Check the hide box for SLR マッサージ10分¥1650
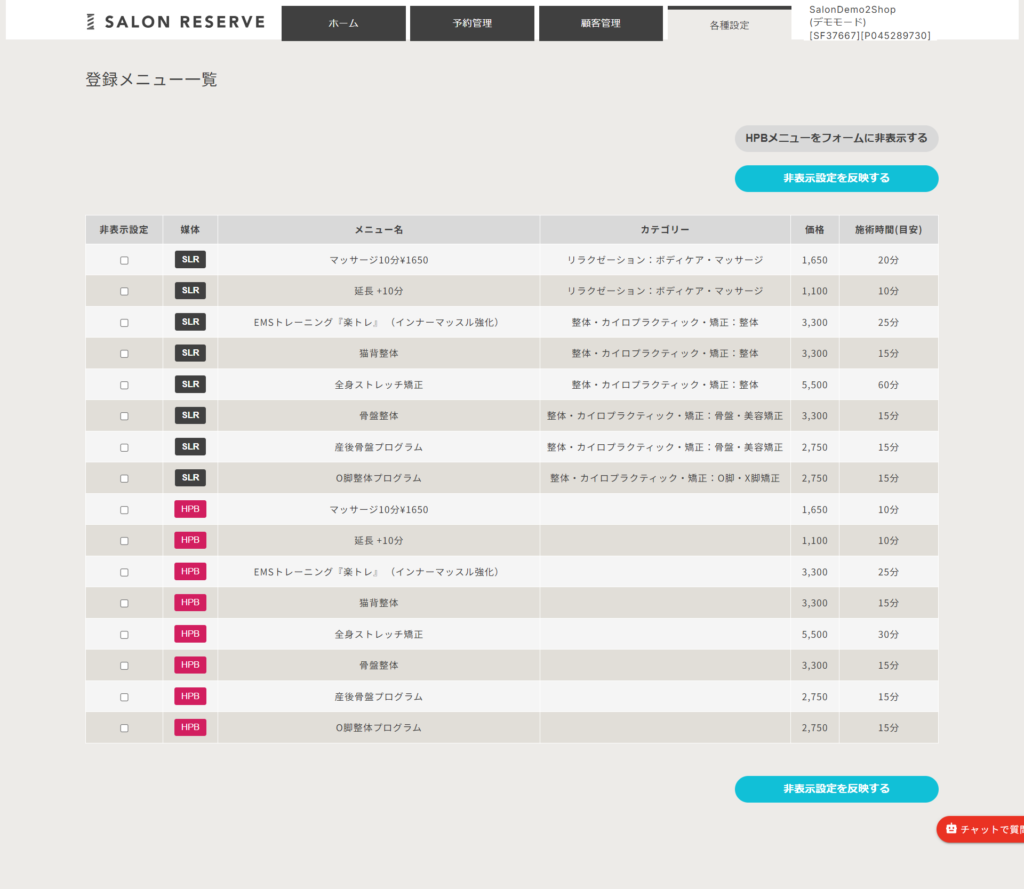 click(124, 260)
